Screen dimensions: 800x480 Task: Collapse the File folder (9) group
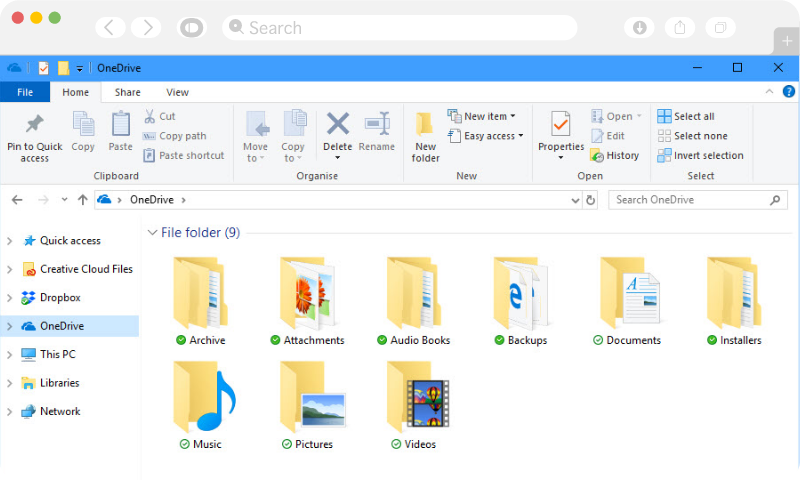click(152, 233)
